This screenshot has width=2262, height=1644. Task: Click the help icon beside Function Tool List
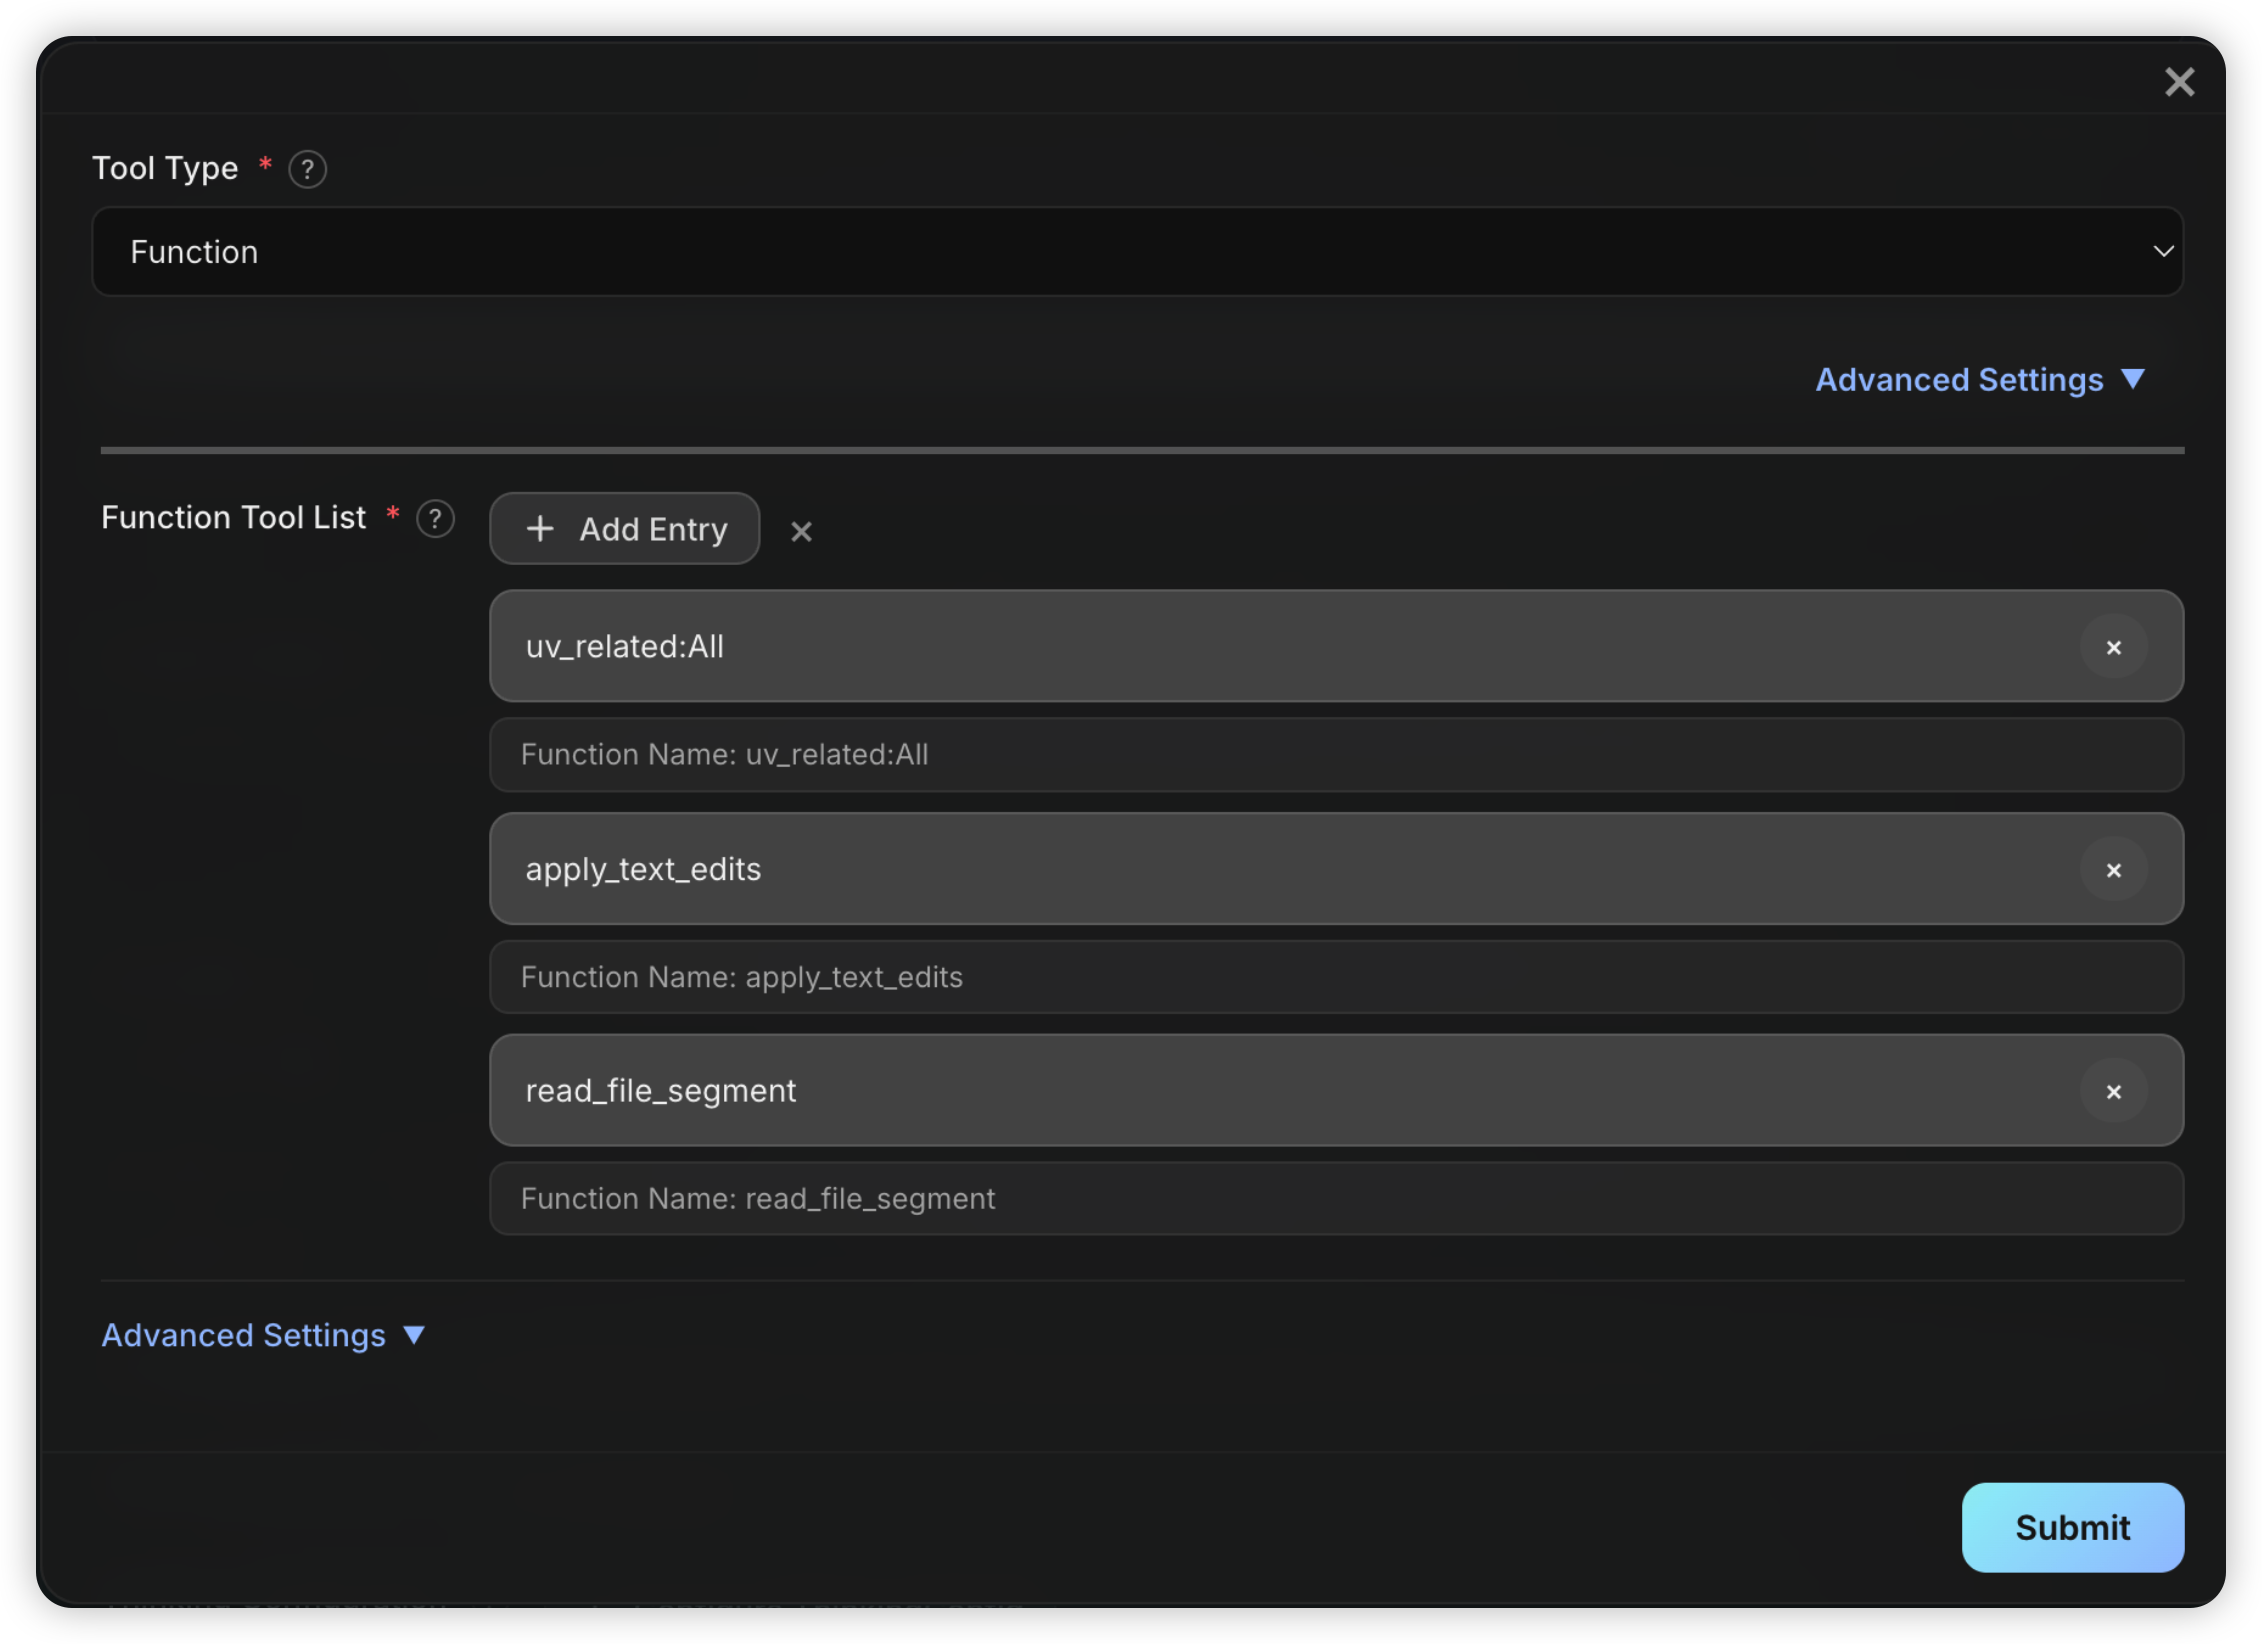coord(435,519)
